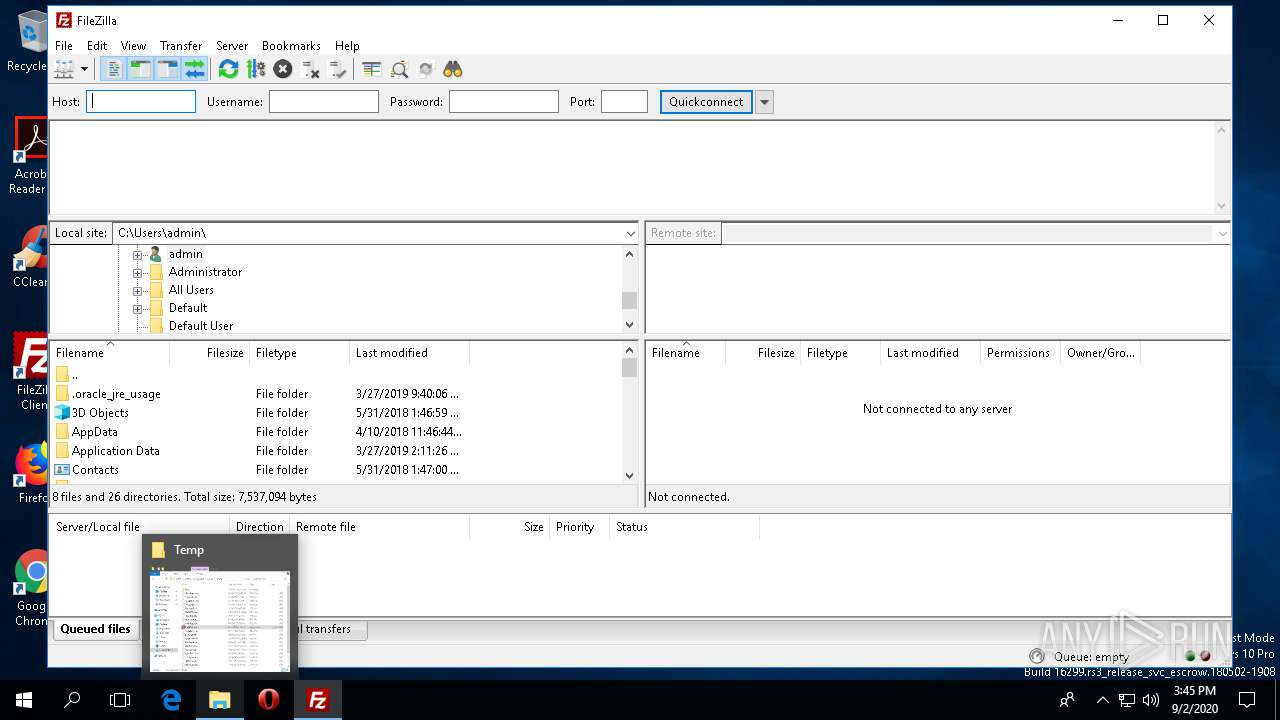Focus the Host input field
1280x720 pixels.
[x=141, y=101]
